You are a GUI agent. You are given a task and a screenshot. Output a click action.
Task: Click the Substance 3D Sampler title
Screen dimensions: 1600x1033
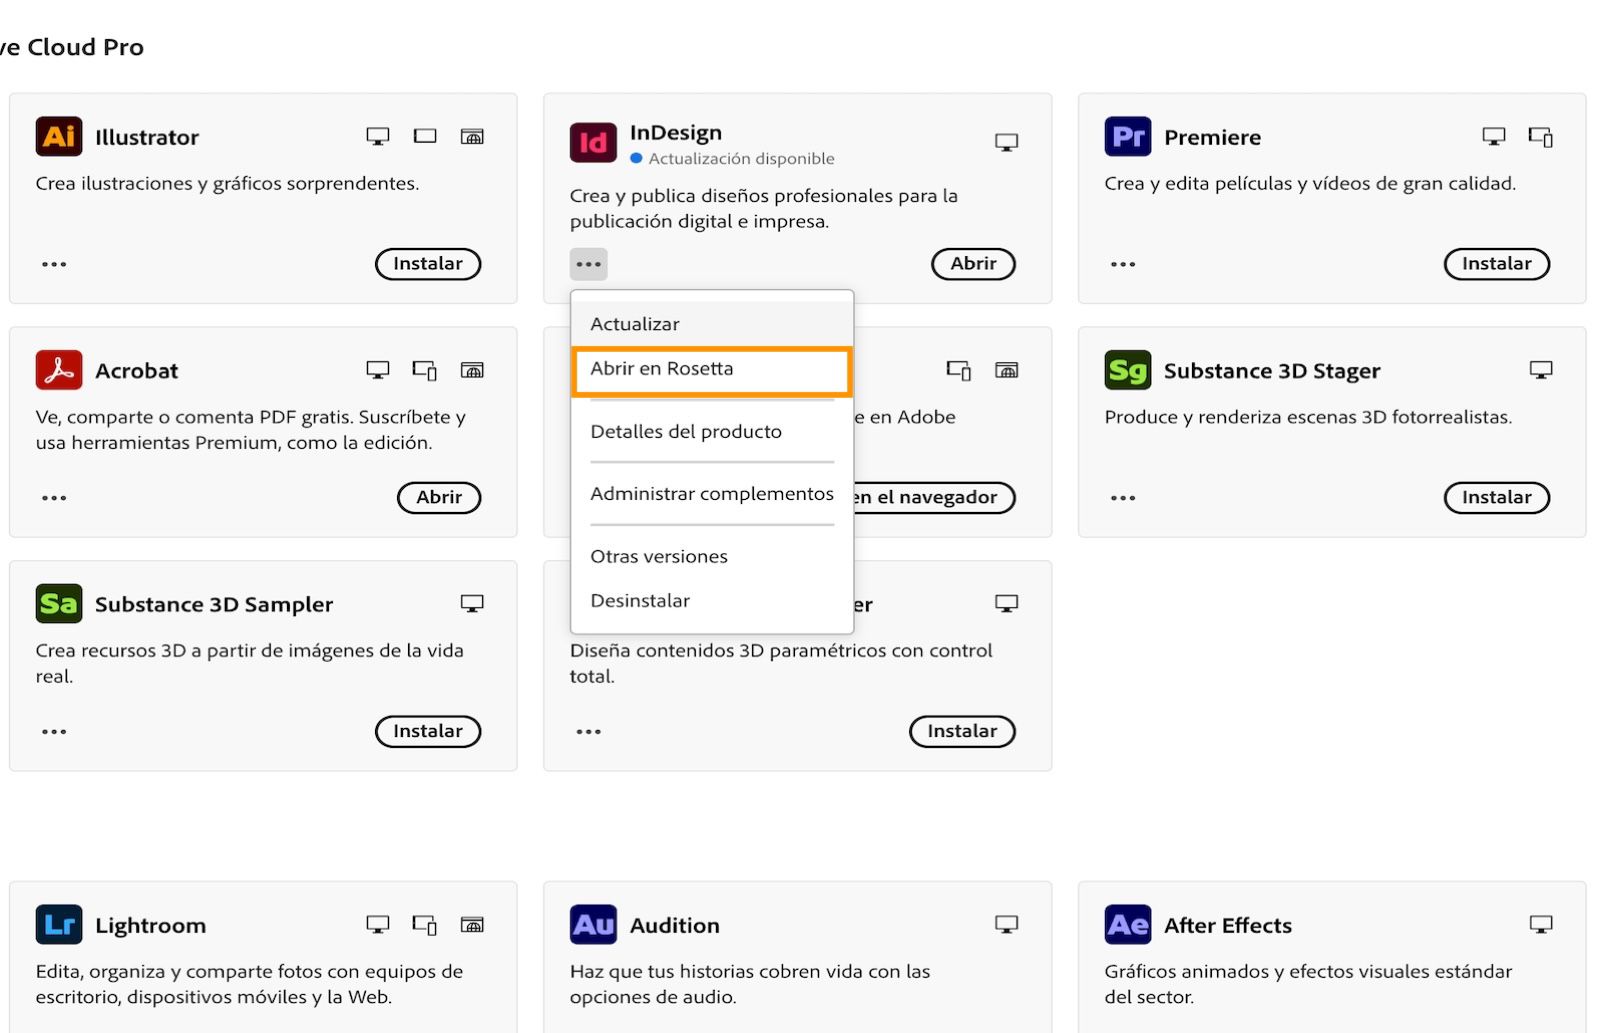coord(214,605)
